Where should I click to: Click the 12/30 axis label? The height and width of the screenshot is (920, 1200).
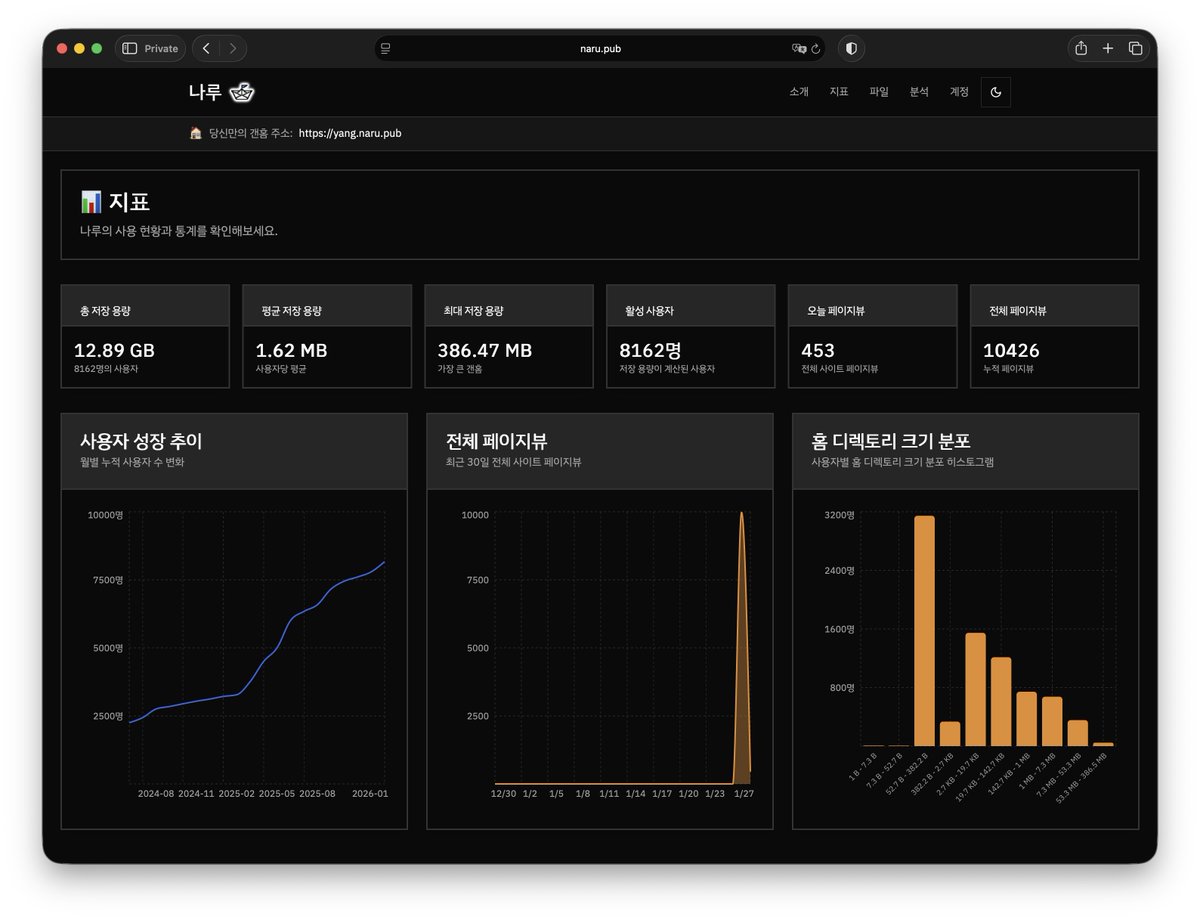(503, 793)
